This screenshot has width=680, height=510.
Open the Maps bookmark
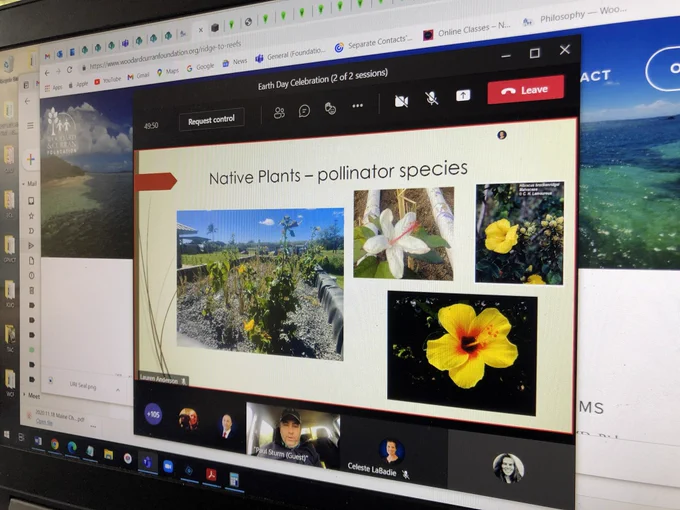(168, 72)
